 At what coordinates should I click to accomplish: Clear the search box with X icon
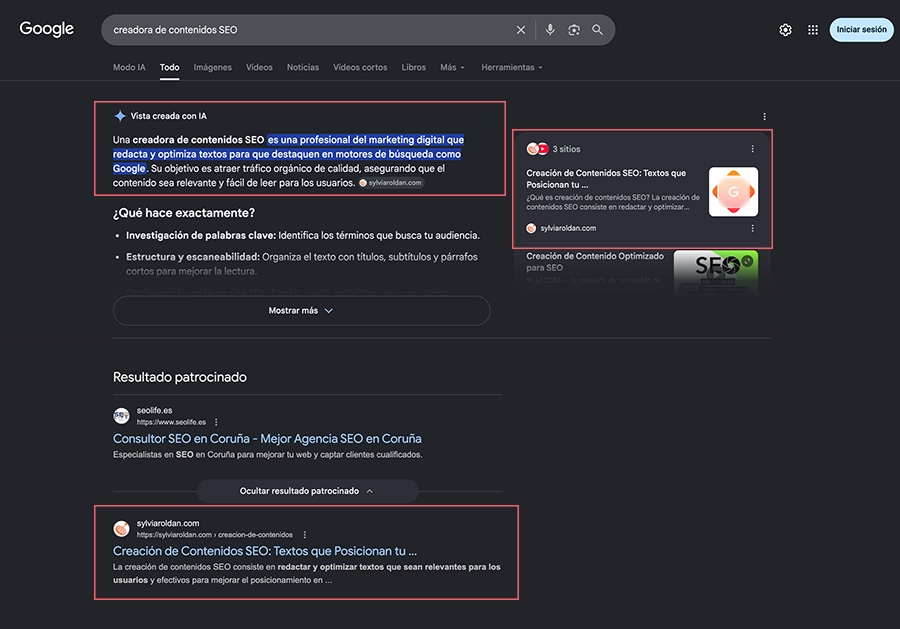point(521,30)
